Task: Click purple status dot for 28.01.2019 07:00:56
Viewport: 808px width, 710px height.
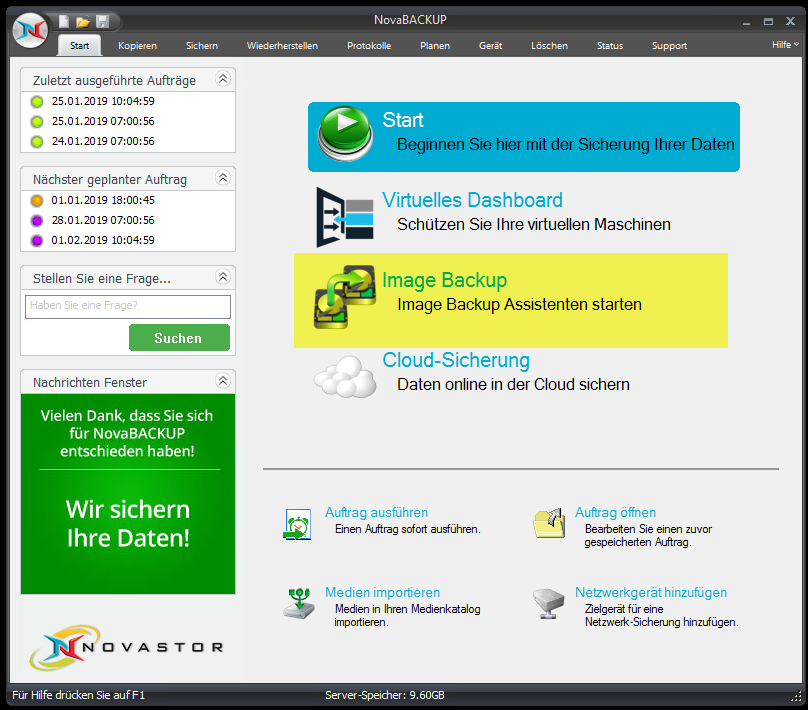Action: [37, 221]
